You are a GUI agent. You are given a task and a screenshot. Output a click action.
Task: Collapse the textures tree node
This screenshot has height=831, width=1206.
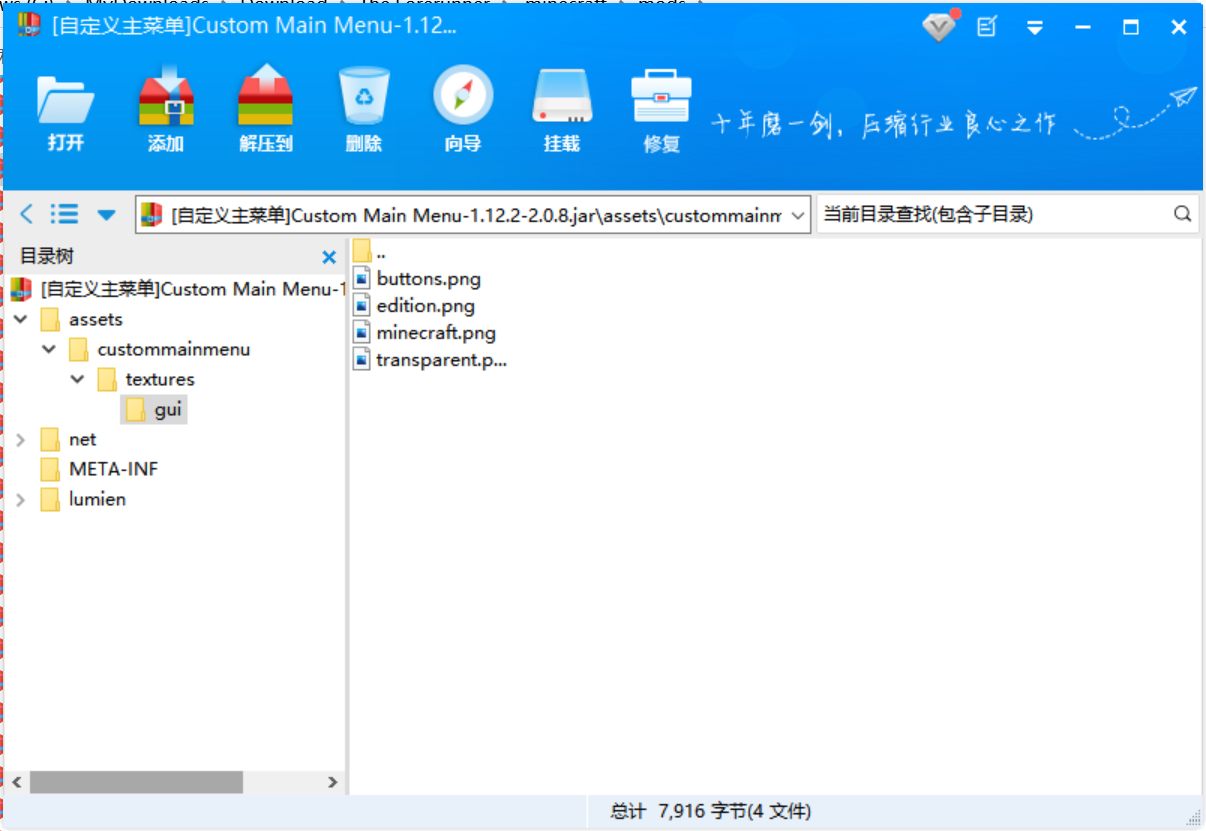point(78,379)
